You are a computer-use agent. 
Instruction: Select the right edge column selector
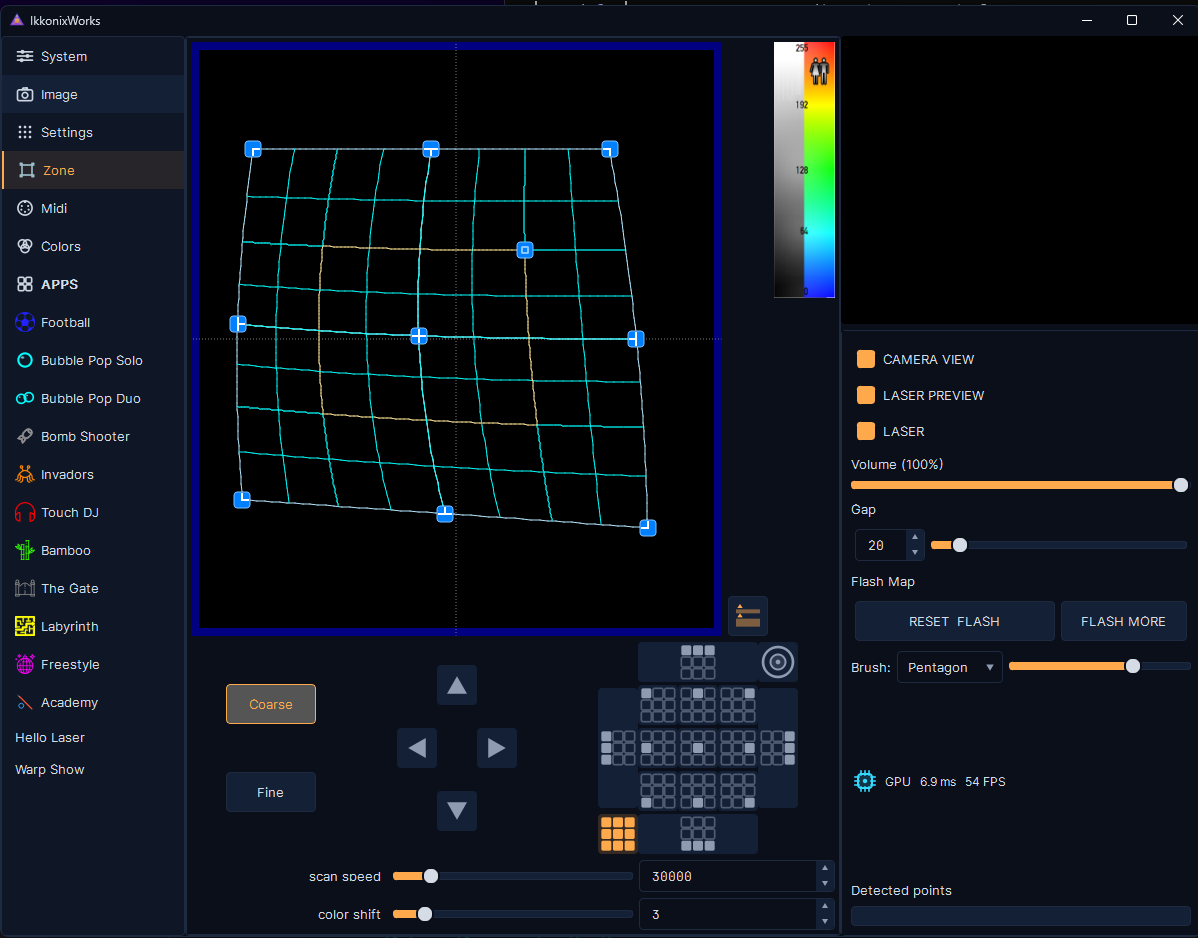tap(778, 748)
